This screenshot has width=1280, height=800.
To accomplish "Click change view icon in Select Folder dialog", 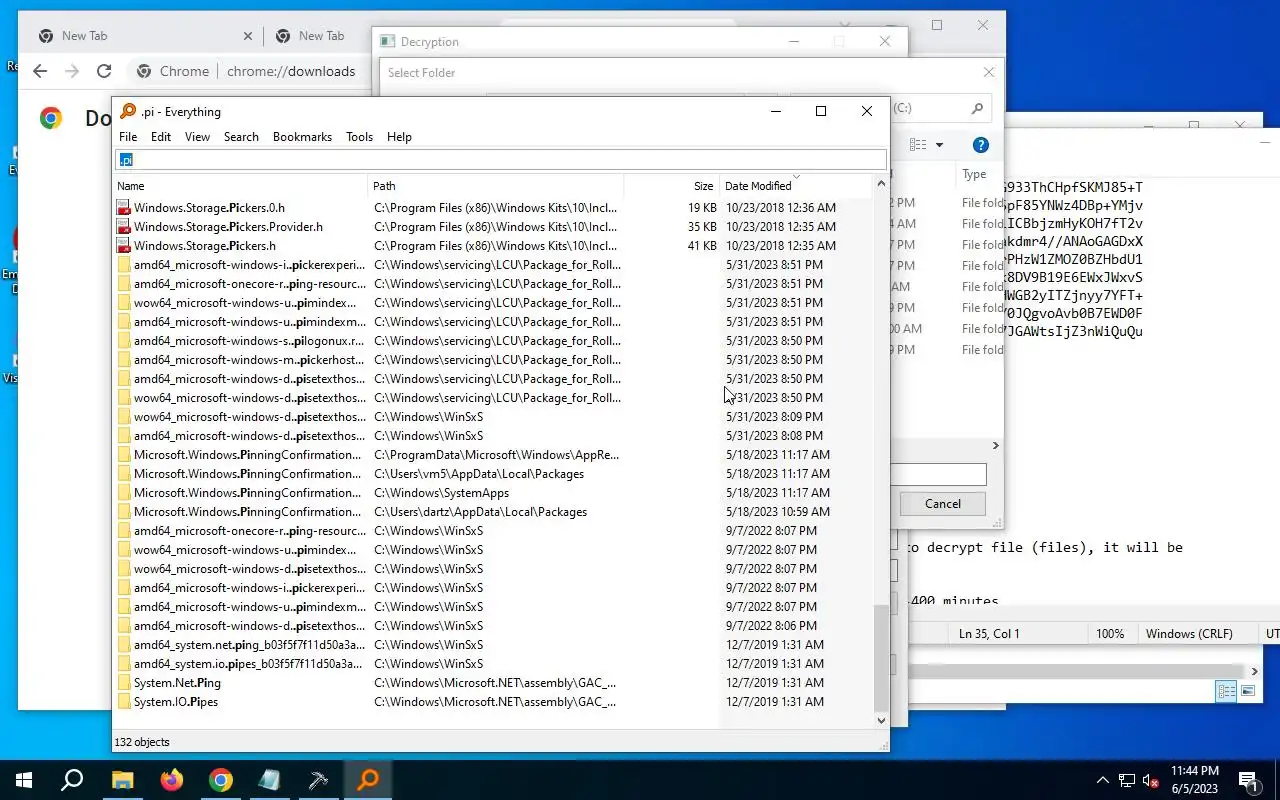I will tap(917, 145).
